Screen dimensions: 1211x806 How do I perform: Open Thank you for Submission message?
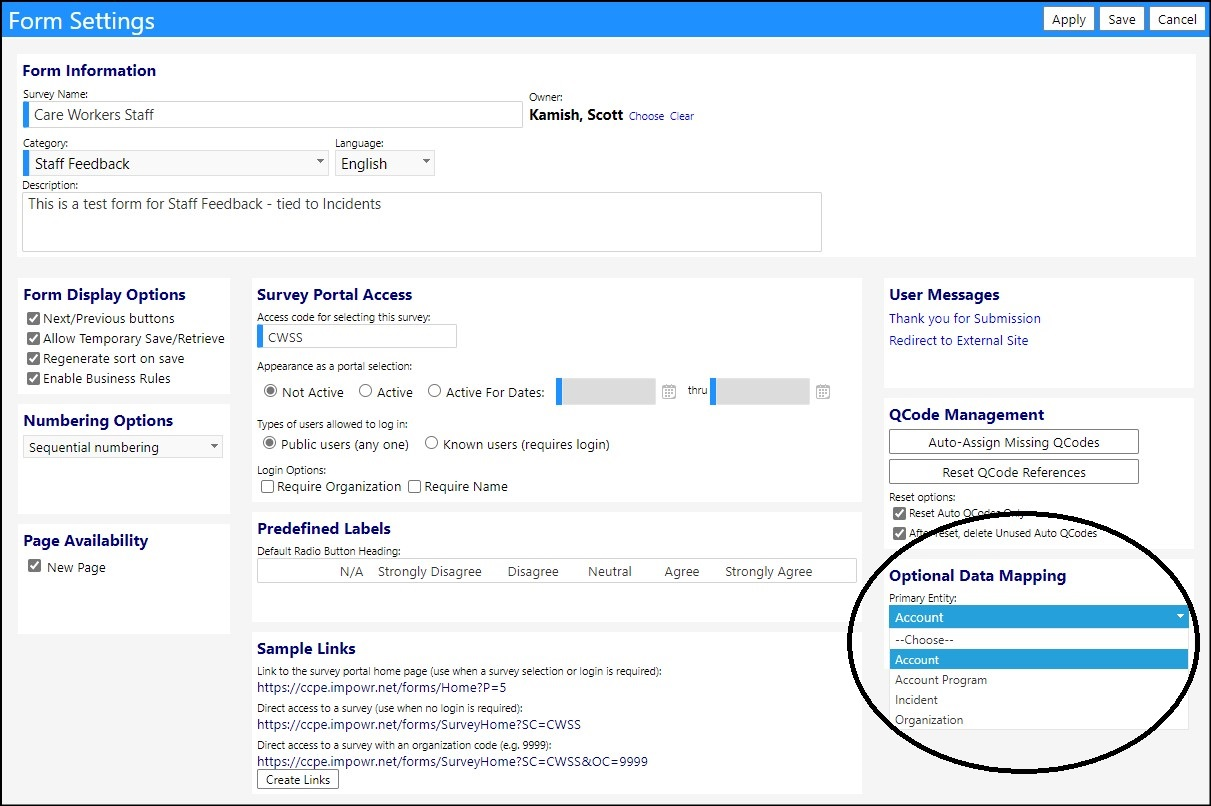tap(965, 318)
